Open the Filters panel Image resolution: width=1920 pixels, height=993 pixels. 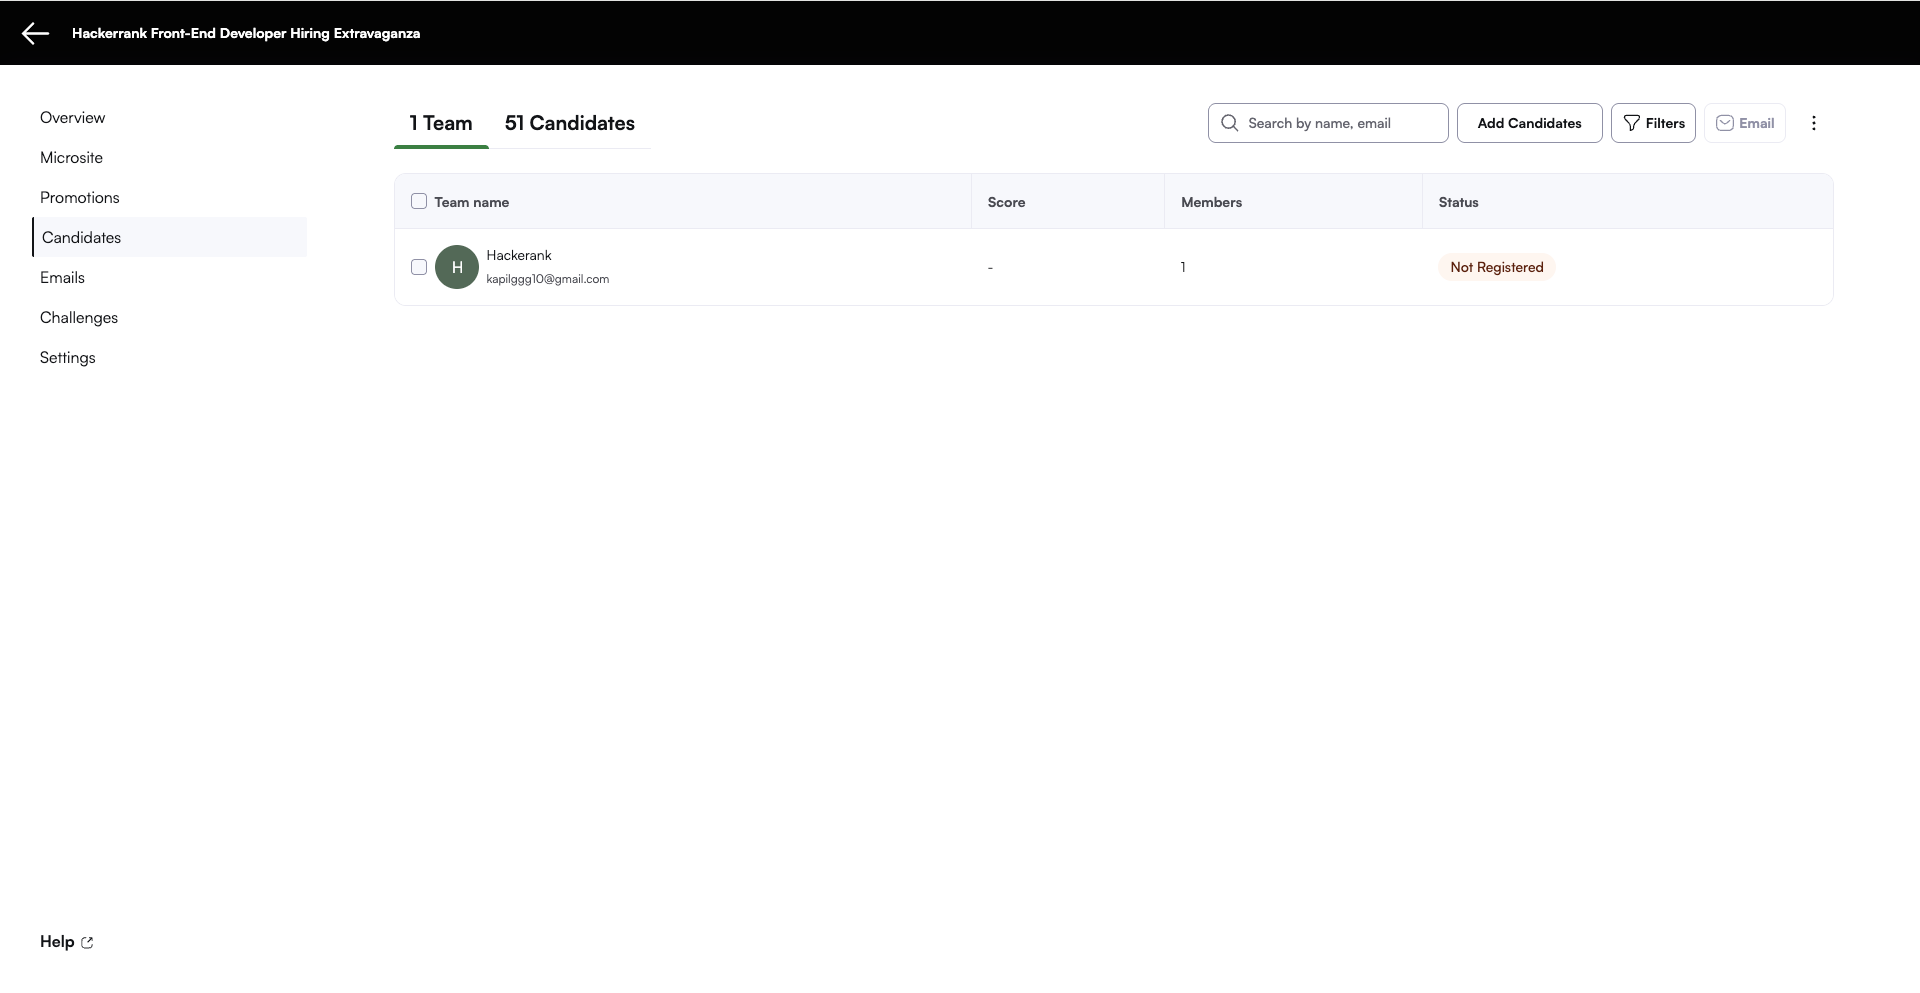1653,123
